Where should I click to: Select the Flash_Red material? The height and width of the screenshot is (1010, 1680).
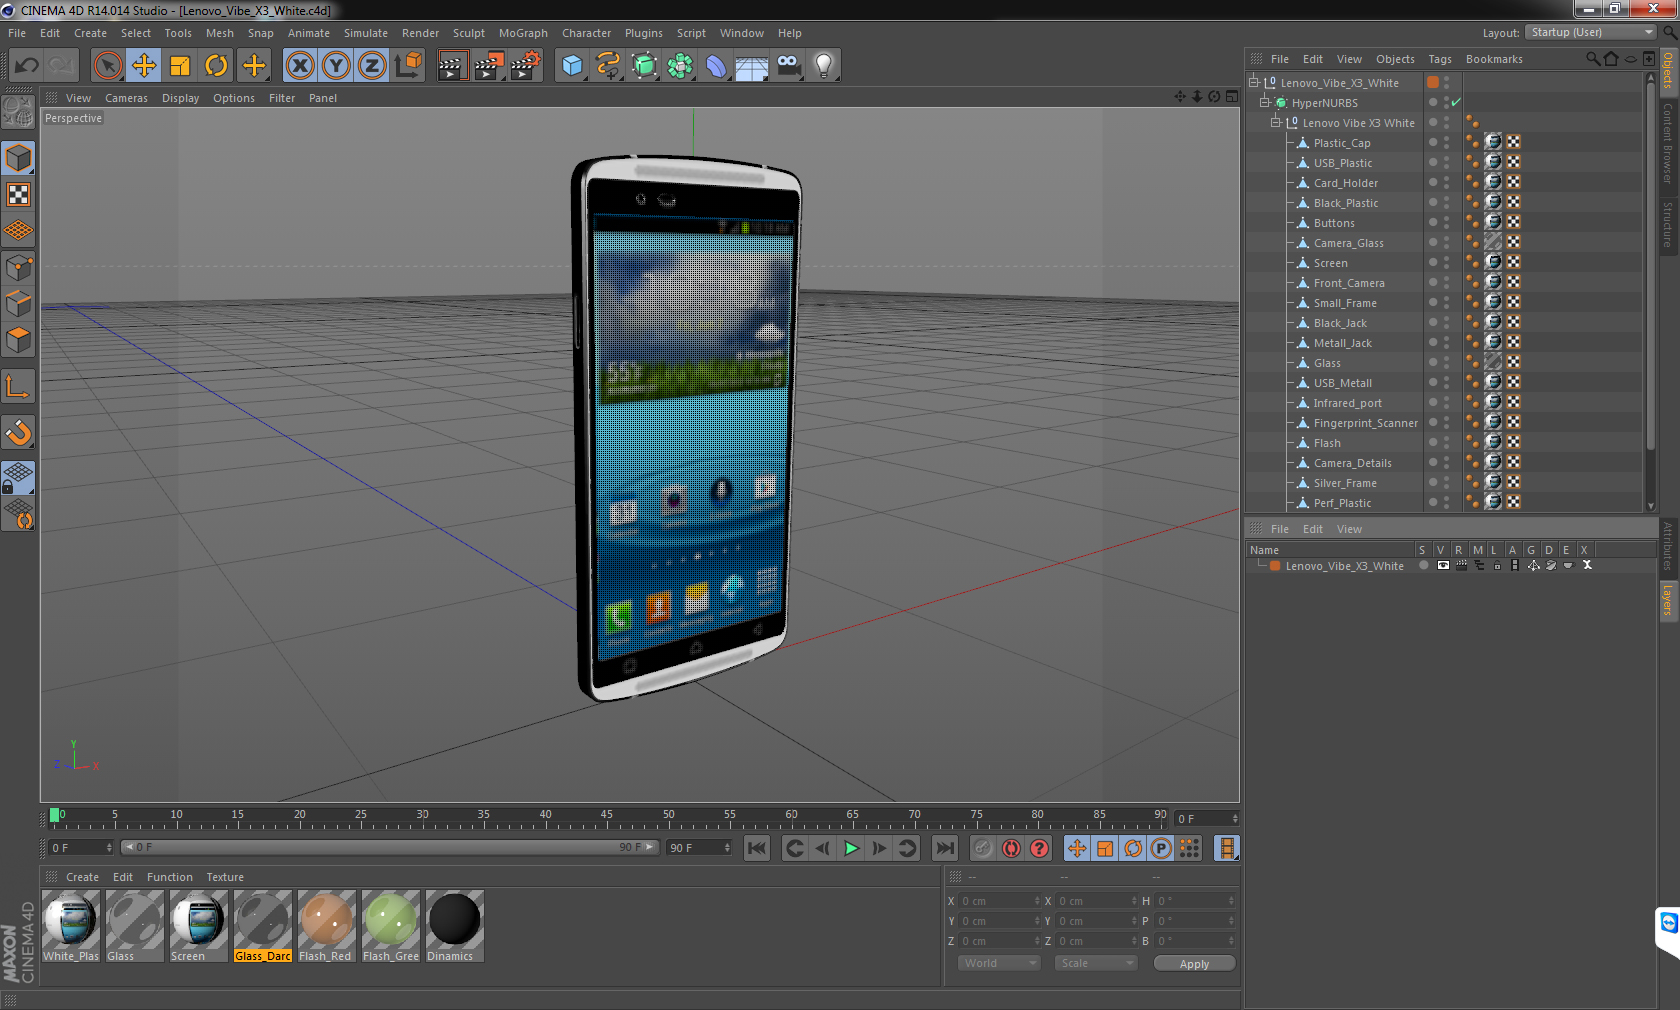[326, 926]
